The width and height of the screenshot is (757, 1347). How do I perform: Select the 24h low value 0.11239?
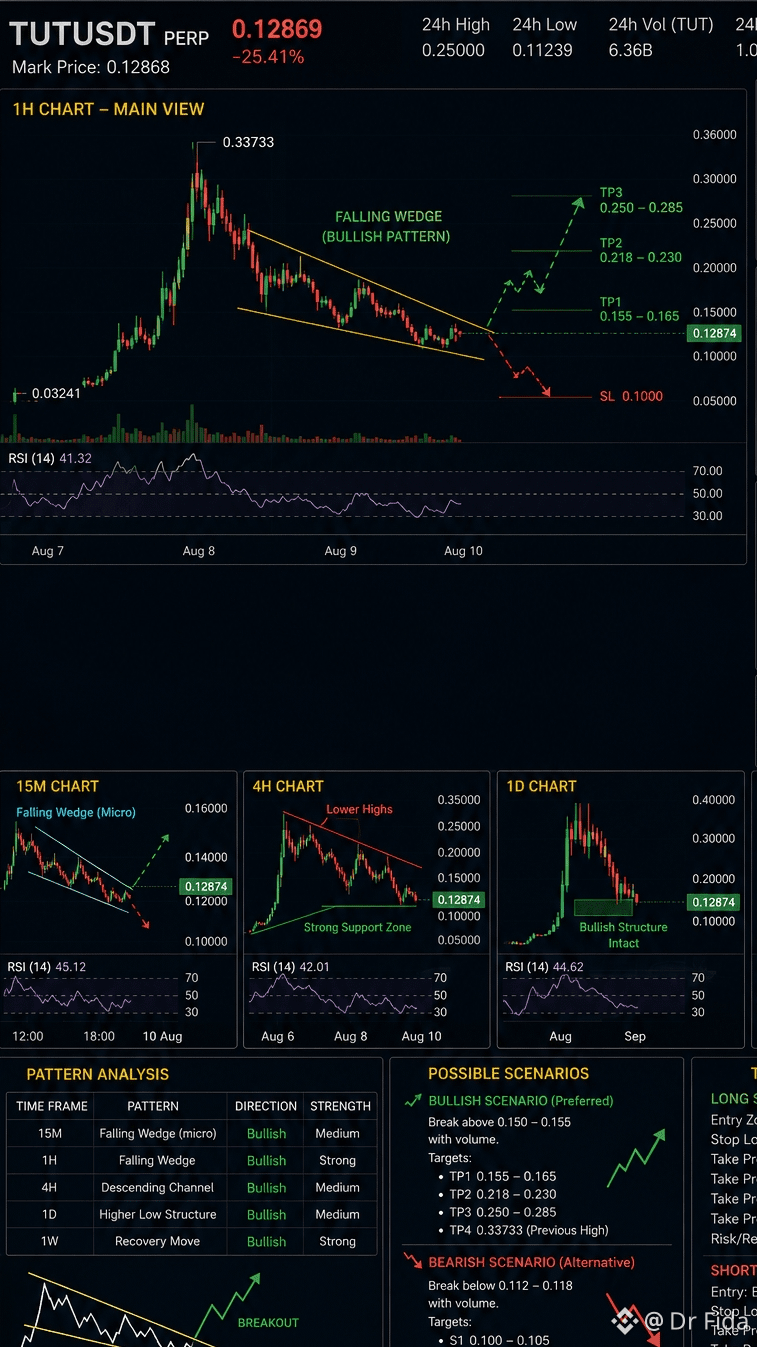545,49
